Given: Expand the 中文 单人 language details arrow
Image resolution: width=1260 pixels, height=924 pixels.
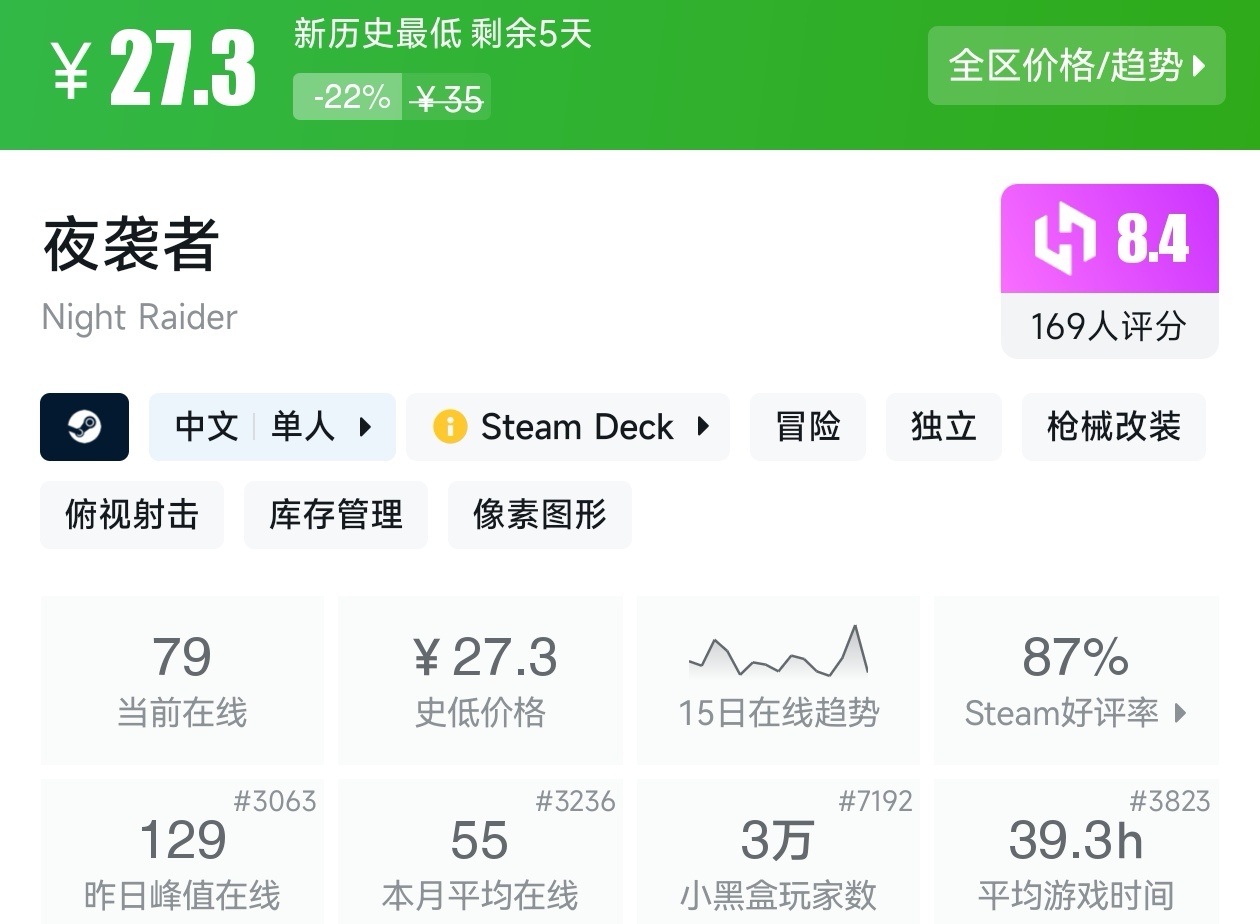Looking at the screenshot, I should [365, 427].
